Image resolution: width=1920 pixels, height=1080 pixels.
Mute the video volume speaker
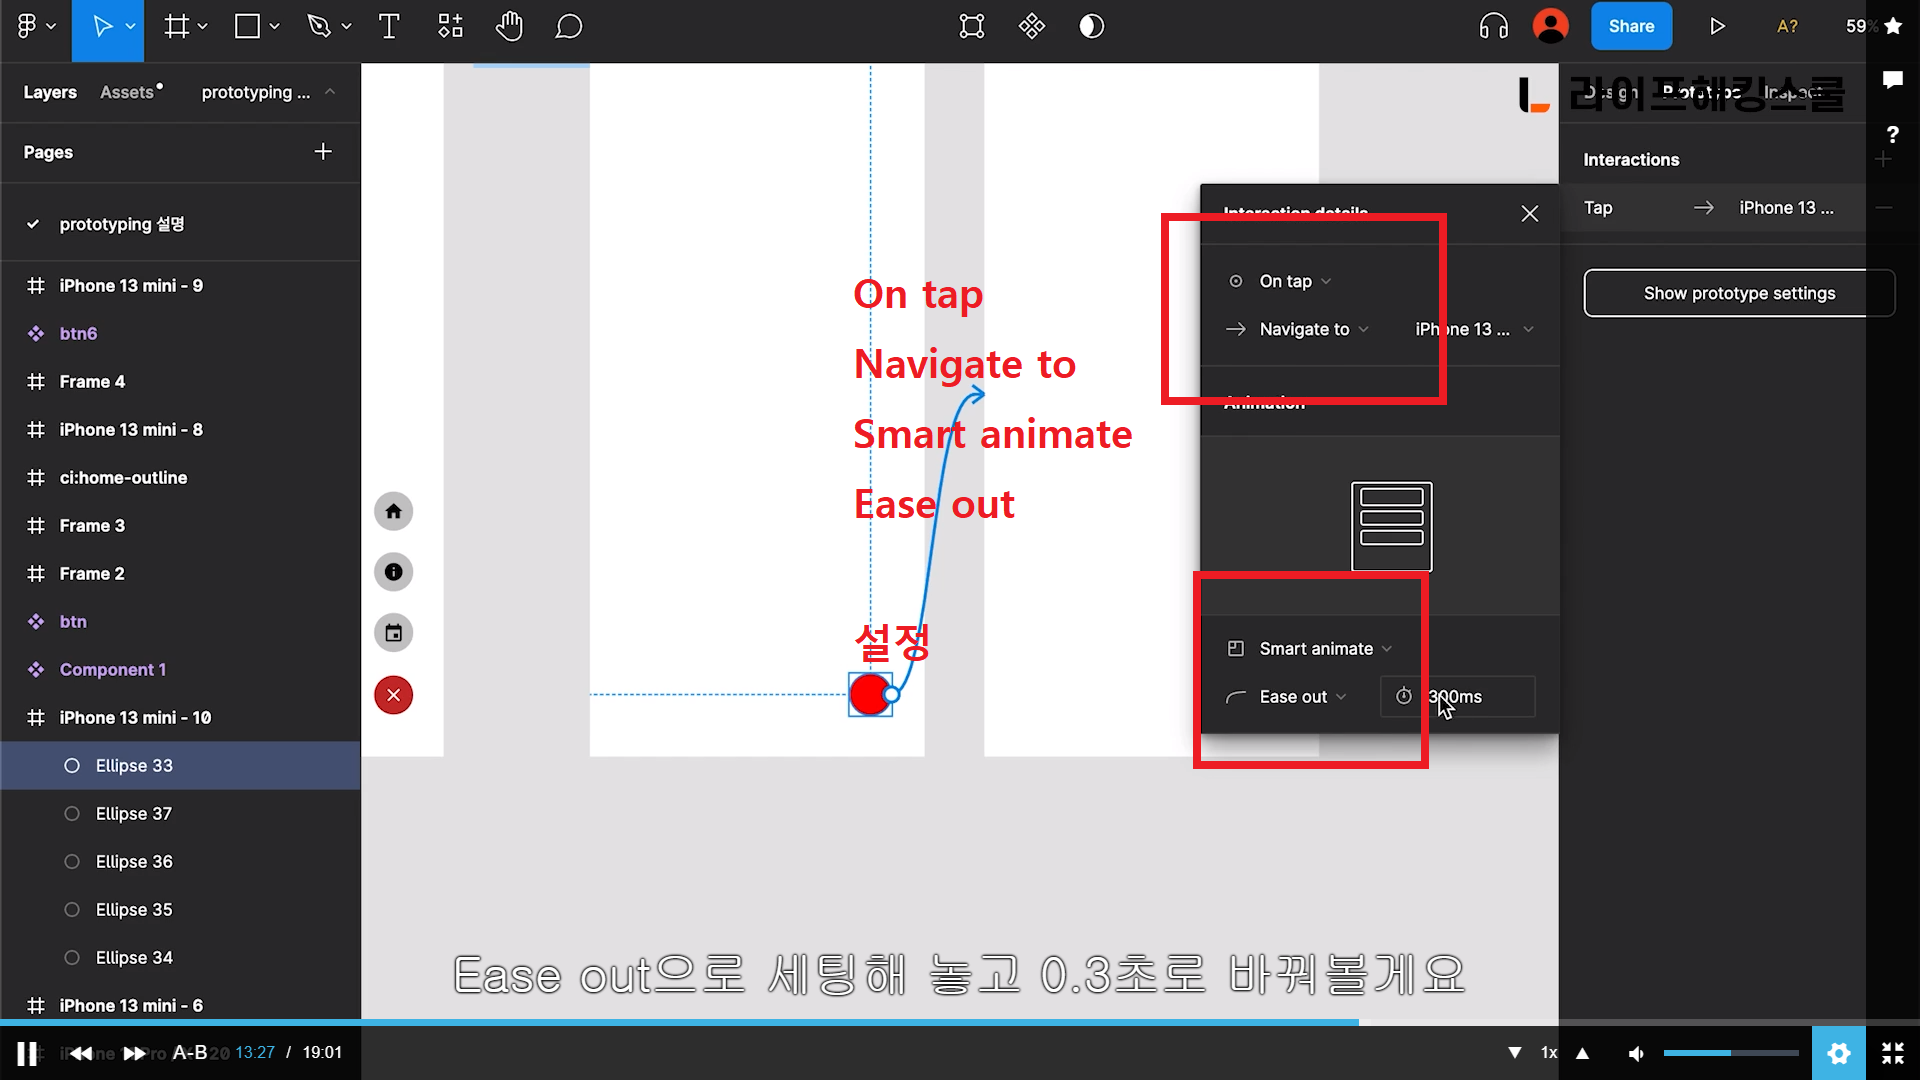pos(1636,1053)
